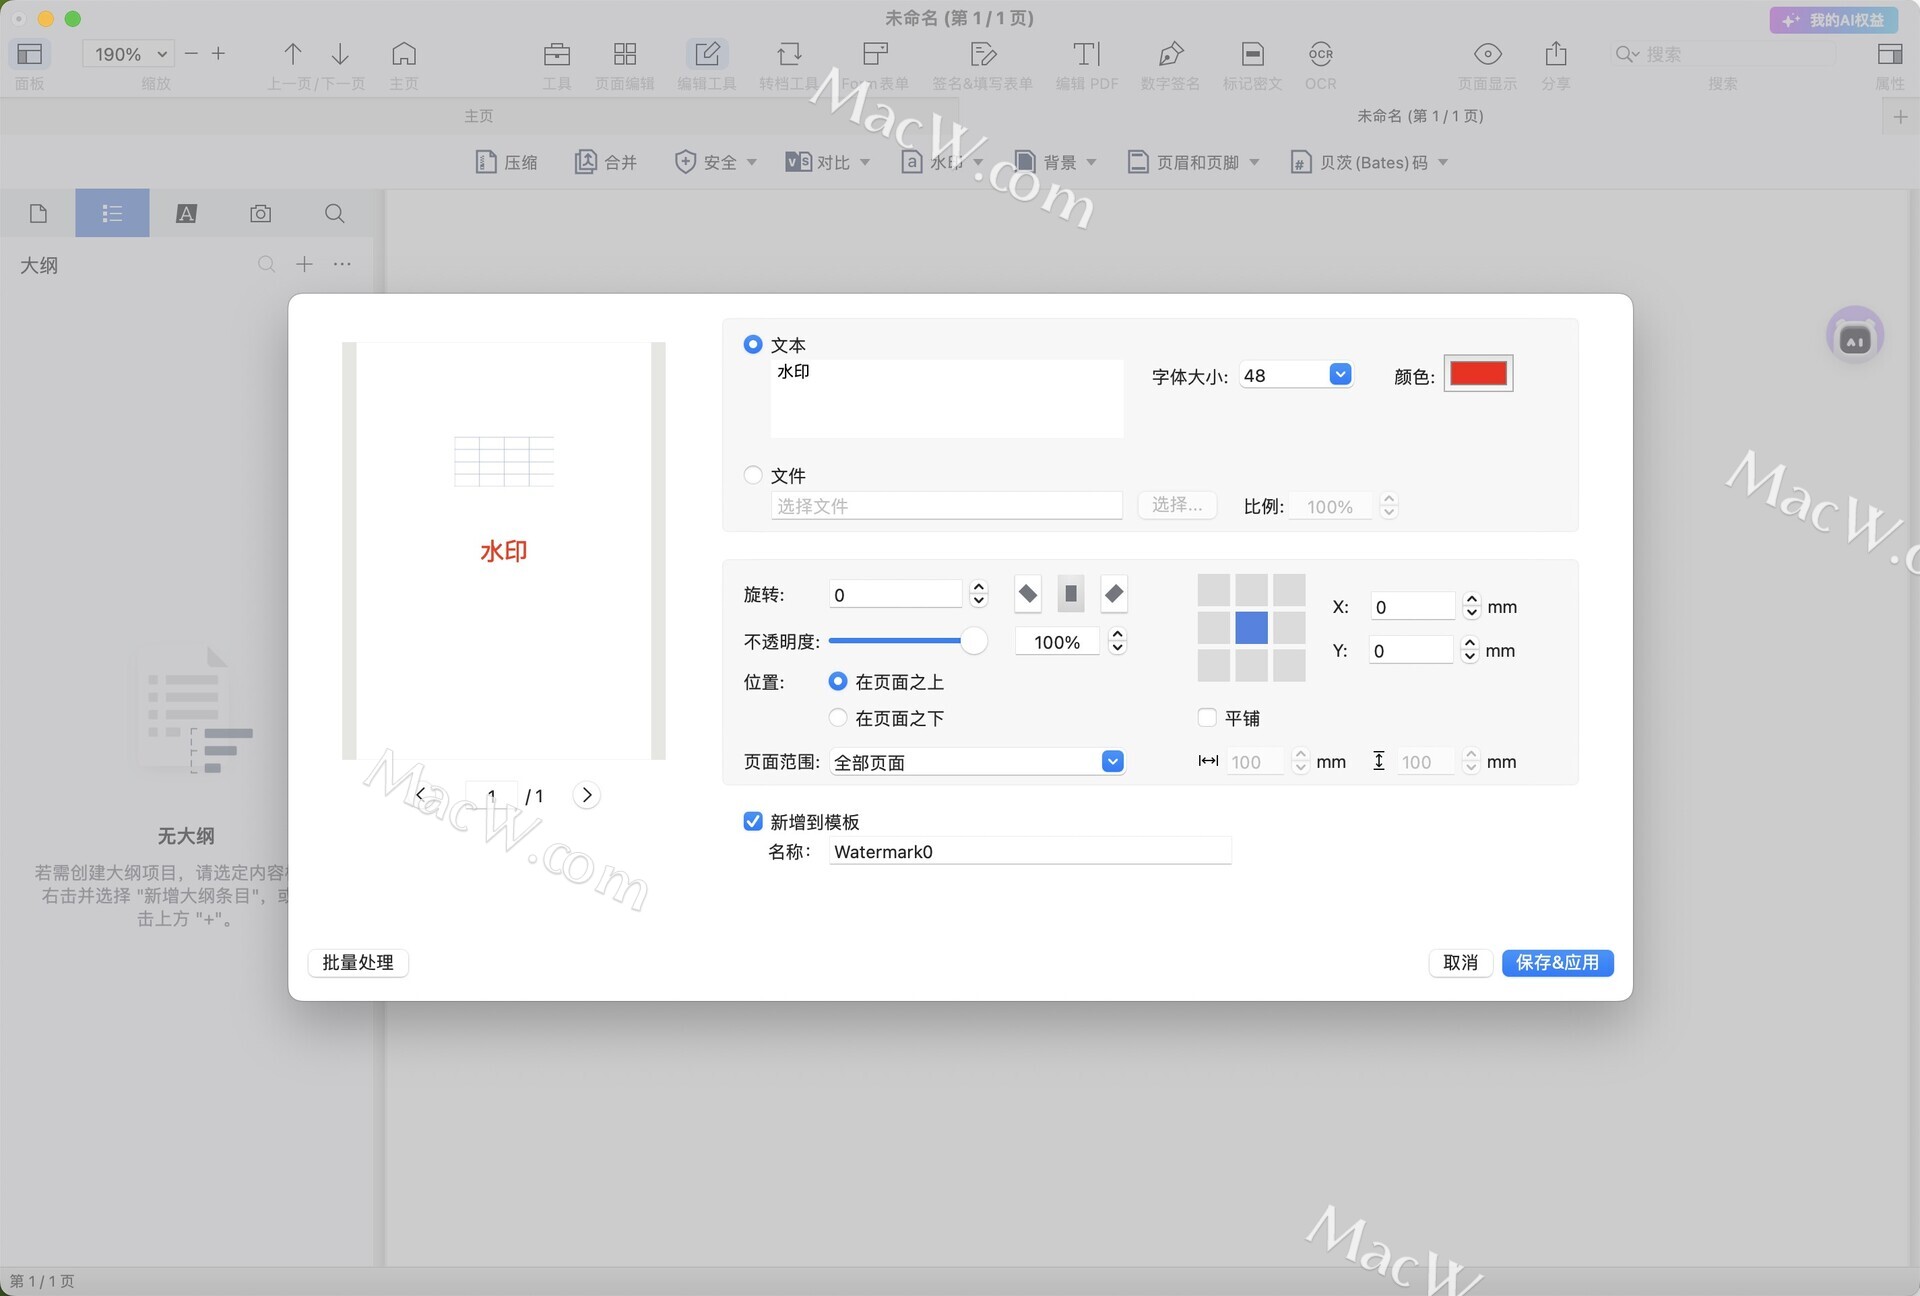
Task: Go to next preview page arrow
Action: [x=587, y=795]
